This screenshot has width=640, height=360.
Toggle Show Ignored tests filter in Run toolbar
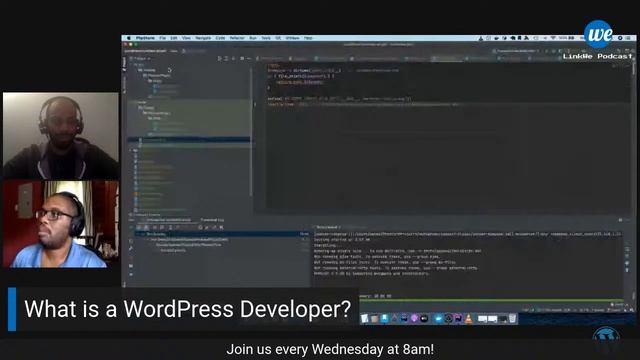[x=146, y=227]
